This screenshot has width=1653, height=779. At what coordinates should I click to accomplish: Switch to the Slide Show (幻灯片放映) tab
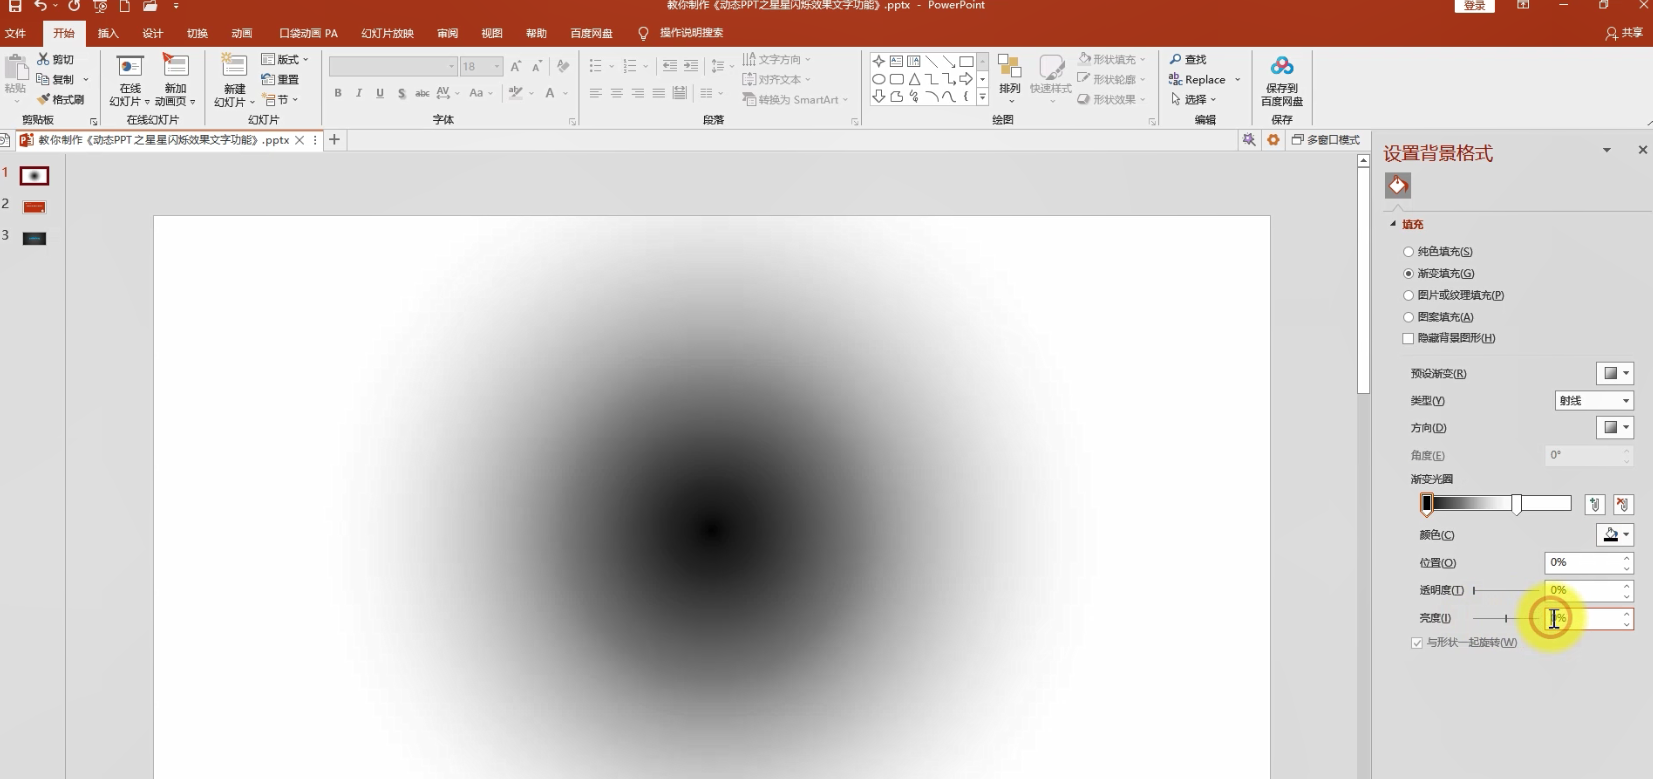(x=388, y=33)
